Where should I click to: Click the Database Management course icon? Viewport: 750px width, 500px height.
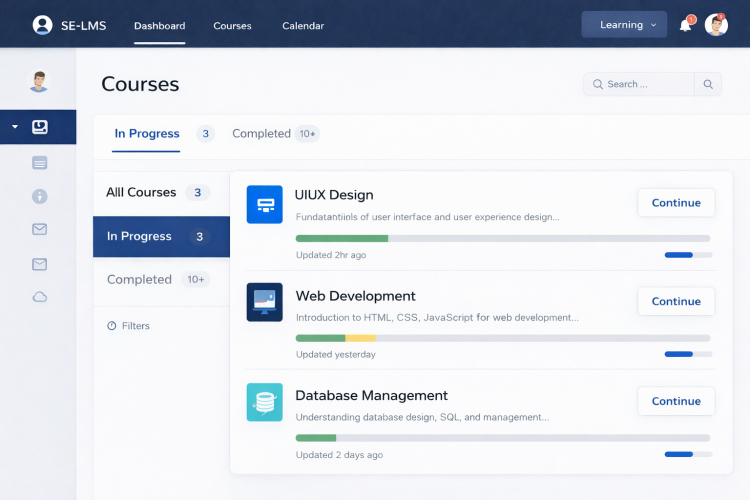[x=265, y=402]
